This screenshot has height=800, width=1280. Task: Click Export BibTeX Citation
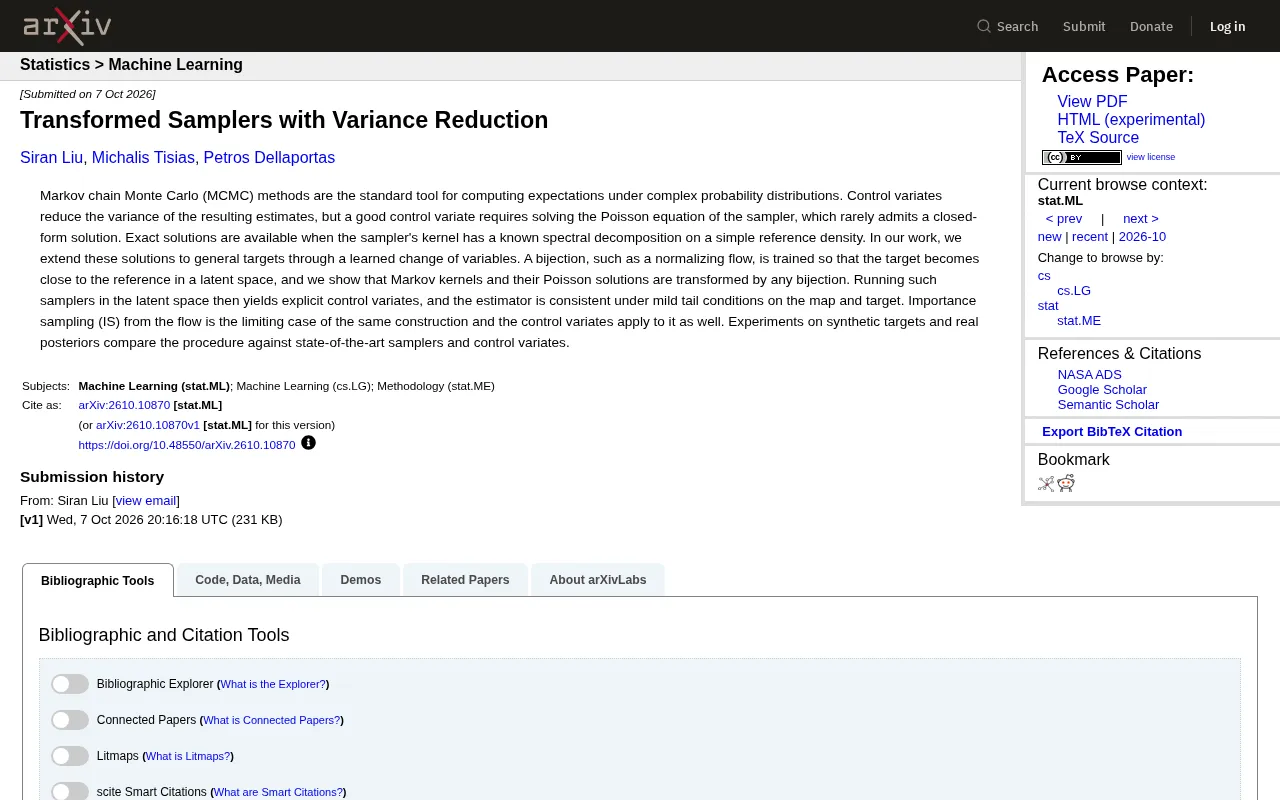pyautogui.click(x=1112, y=432)
